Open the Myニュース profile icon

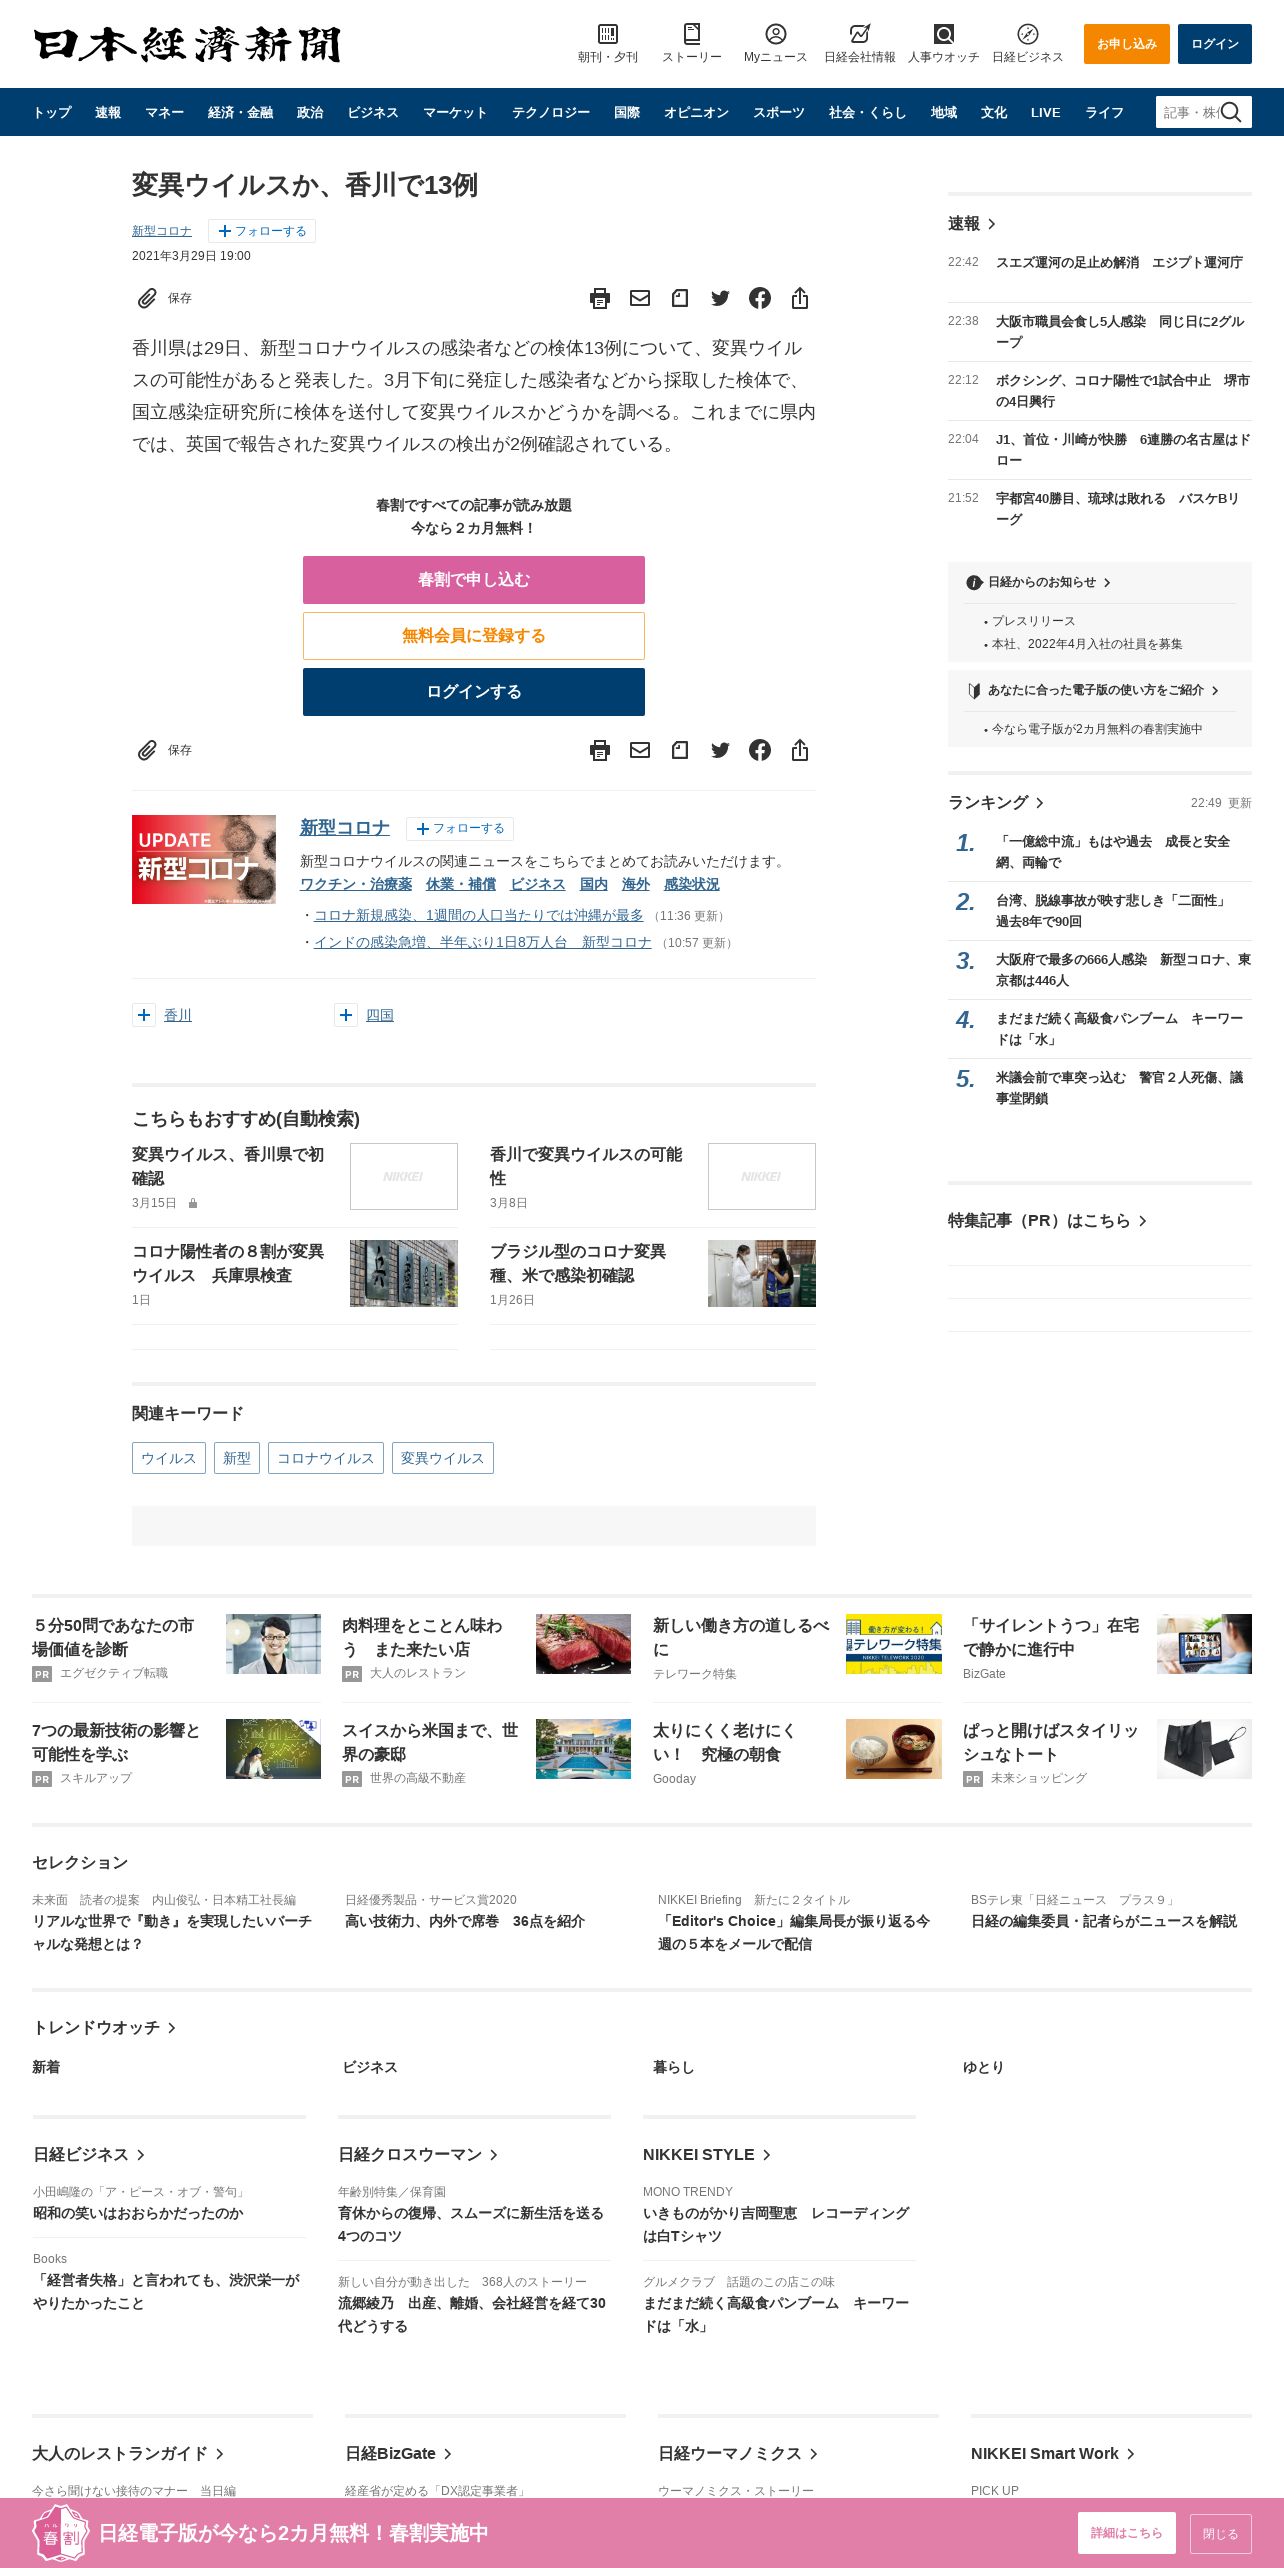tap(776, 34)
